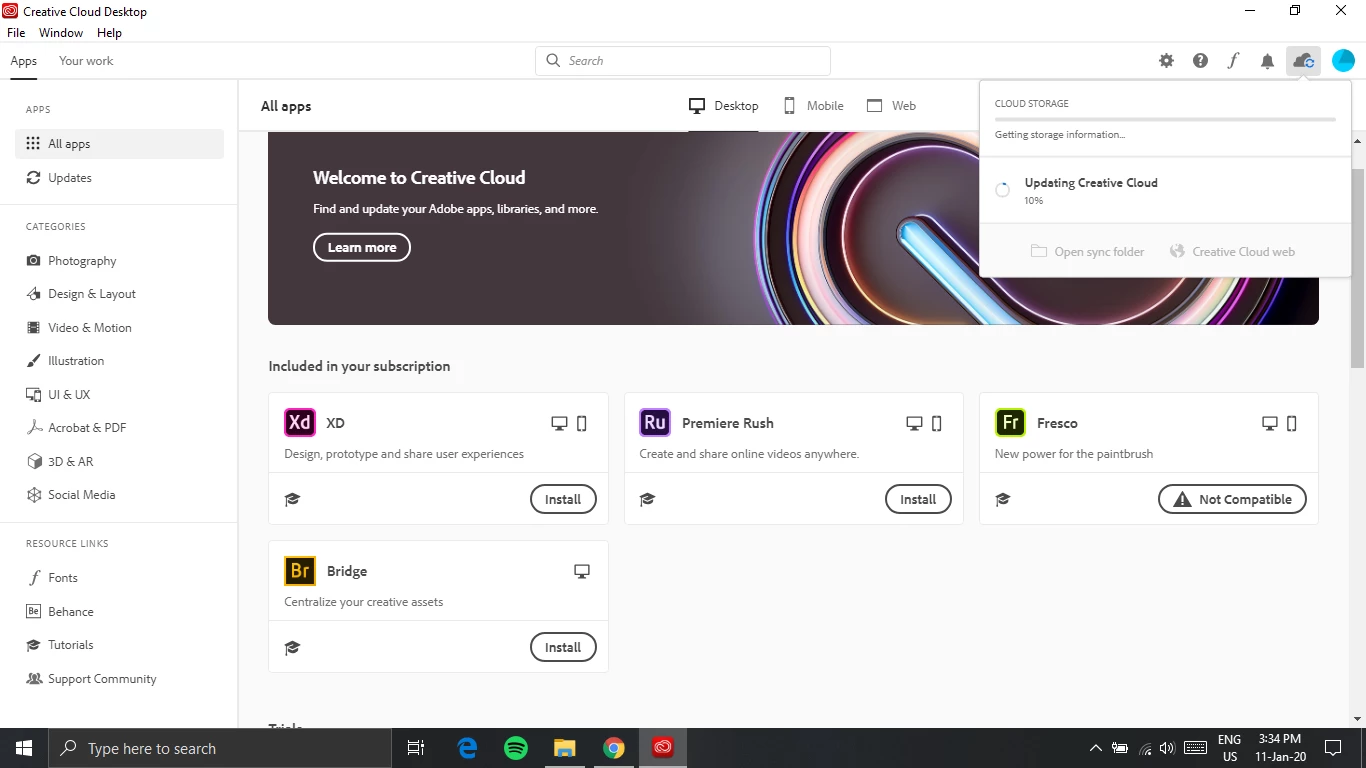Screen dimensions: 1366x768
Task: Open the Windows Start button
Action: coord(24,748)
